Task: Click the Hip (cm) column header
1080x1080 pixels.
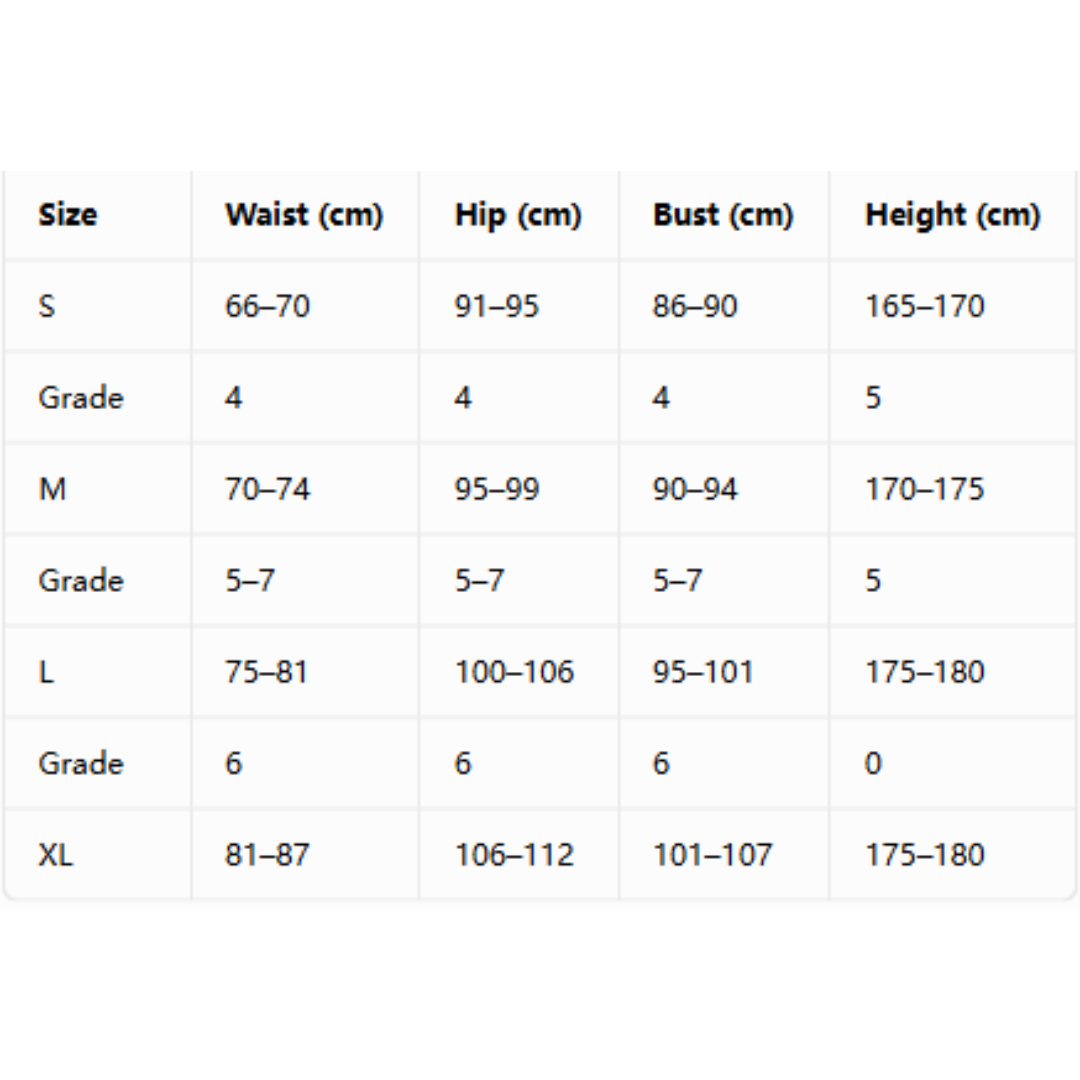Action: (518, 215)
